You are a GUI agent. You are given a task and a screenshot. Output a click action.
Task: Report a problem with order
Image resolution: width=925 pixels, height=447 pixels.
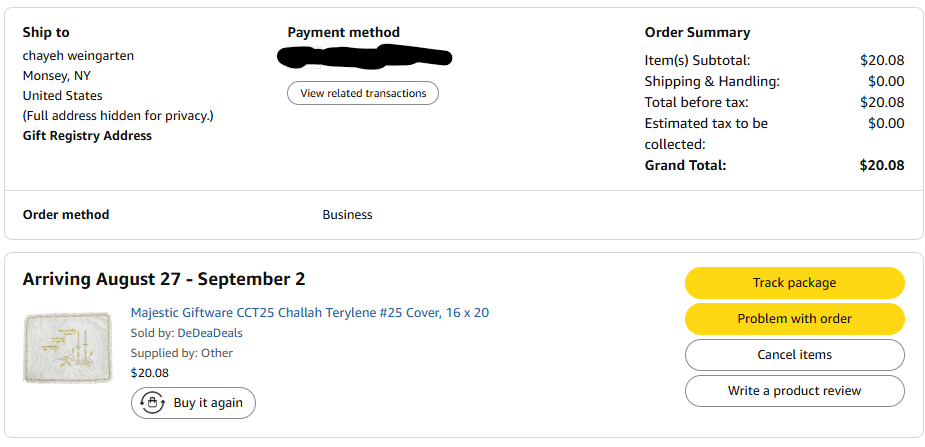pyautogui.click(x=794, y=319)
